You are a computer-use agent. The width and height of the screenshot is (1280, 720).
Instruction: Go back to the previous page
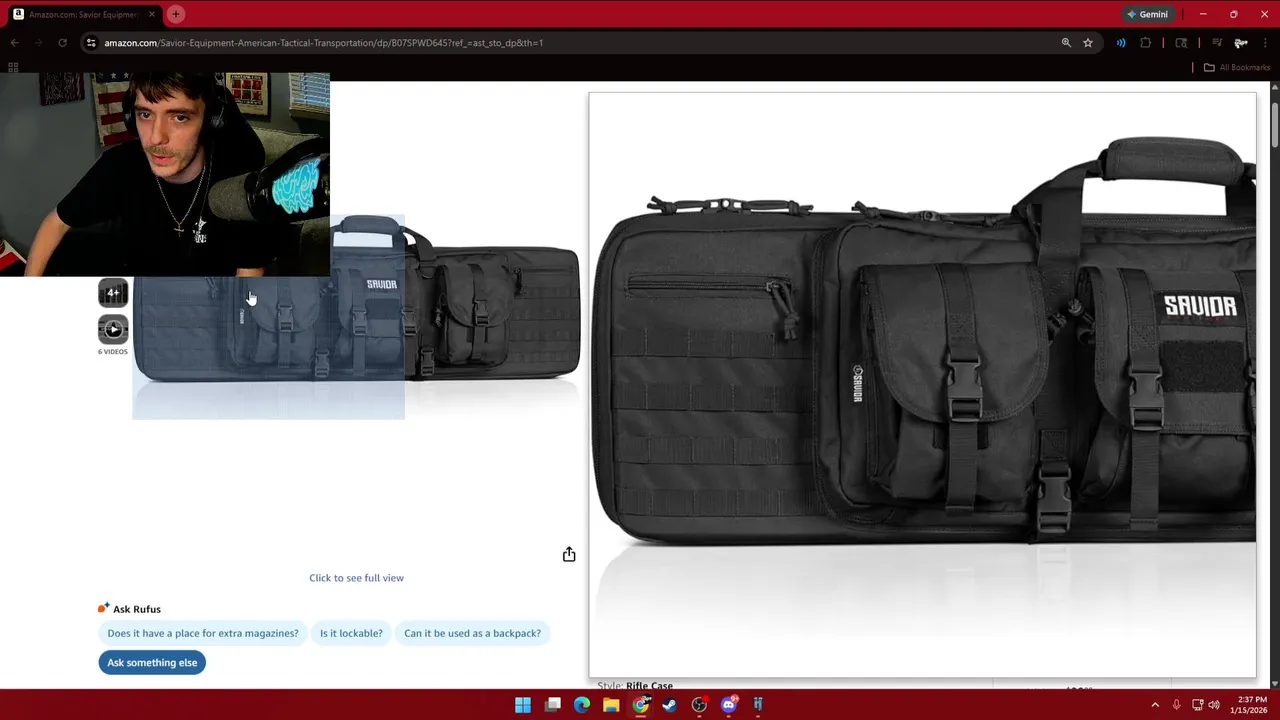coord(14,43)
